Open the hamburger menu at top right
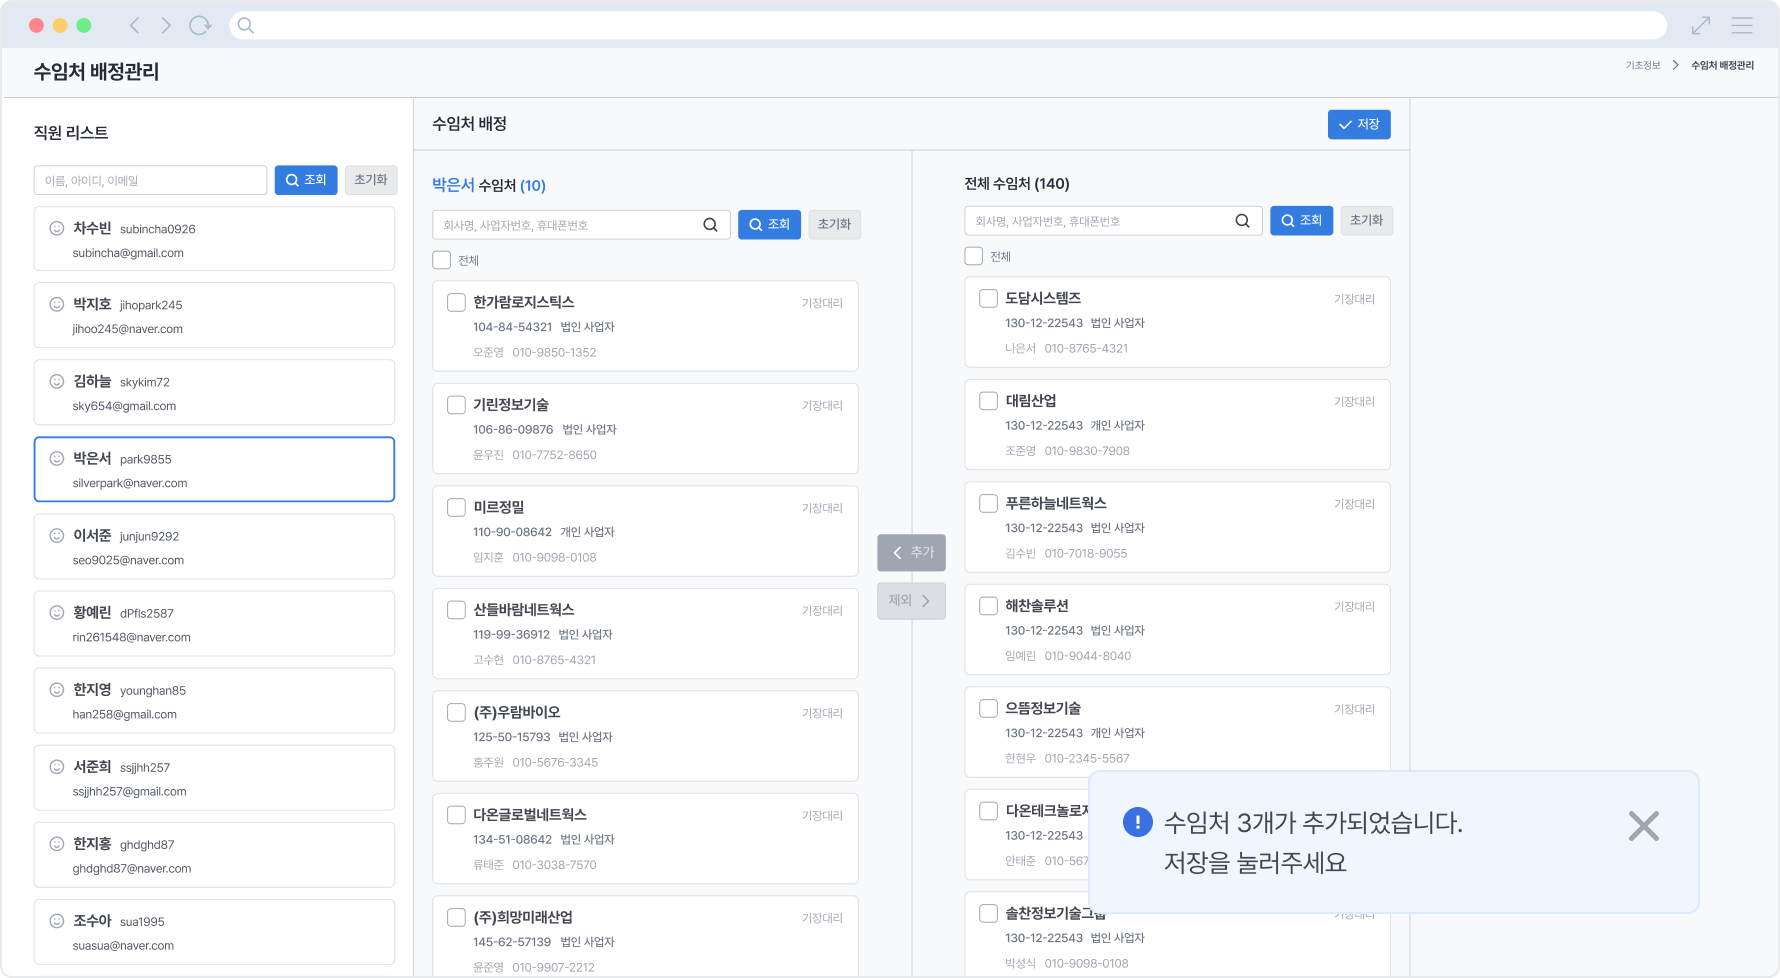 coord(1742,24)
